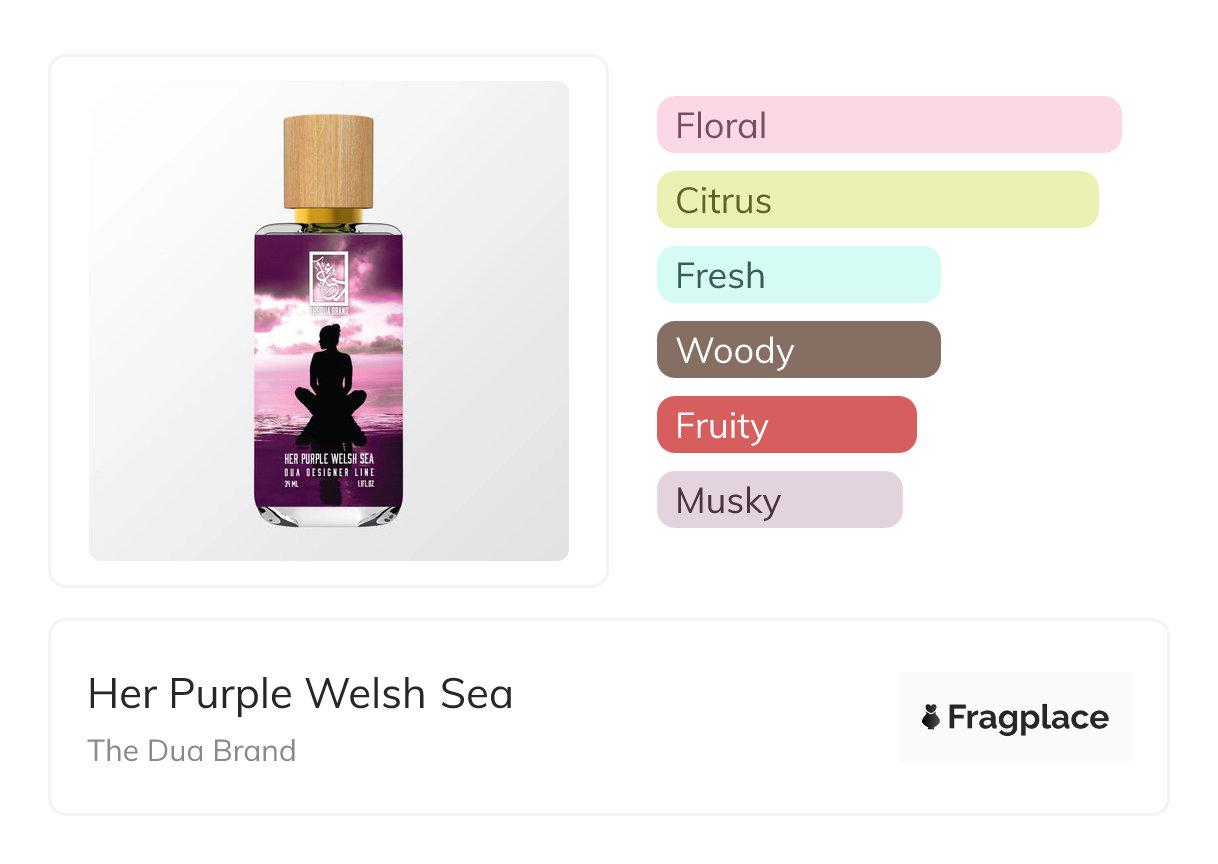Click the clear glass base of the bottle
The image size is (1218, 864).
tap(329, 514)
